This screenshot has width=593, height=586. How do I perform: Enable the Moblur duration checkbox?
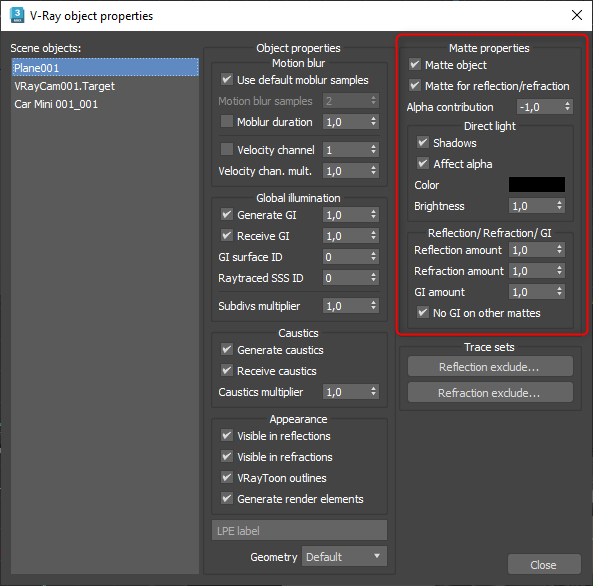tap(227, 121)
